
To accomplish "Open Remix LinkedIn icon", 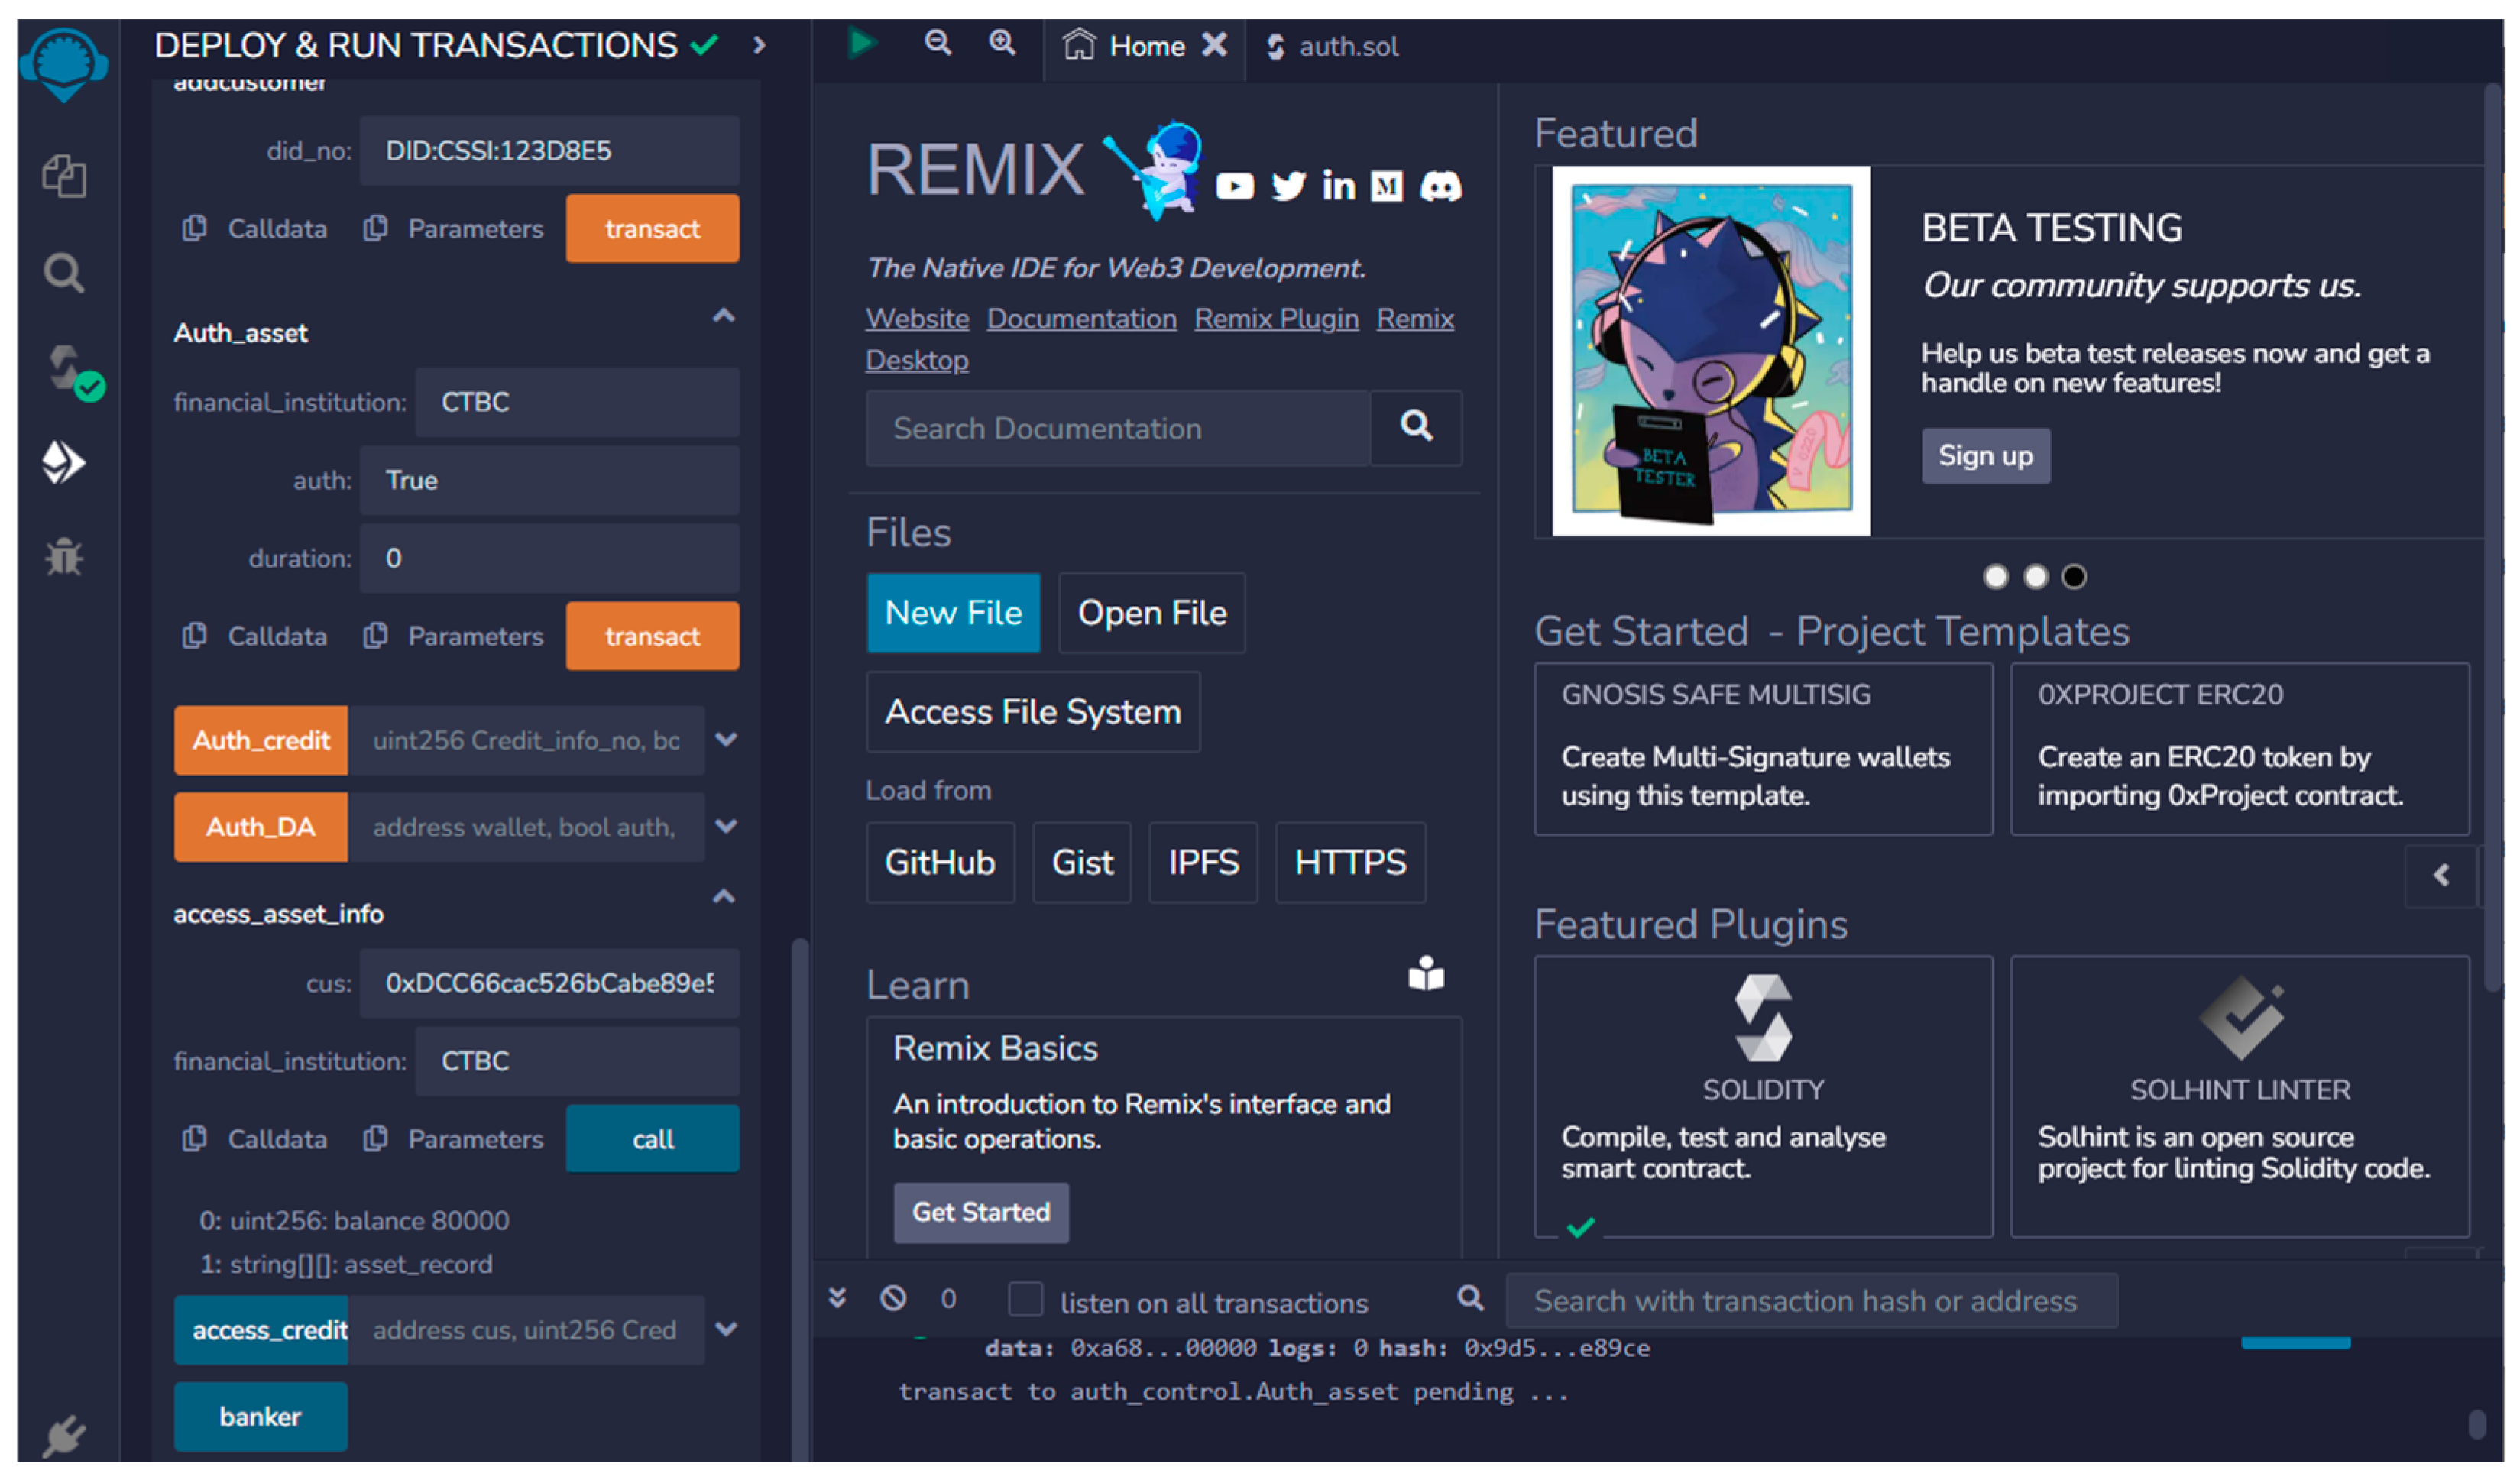I will pos(1339,185).
